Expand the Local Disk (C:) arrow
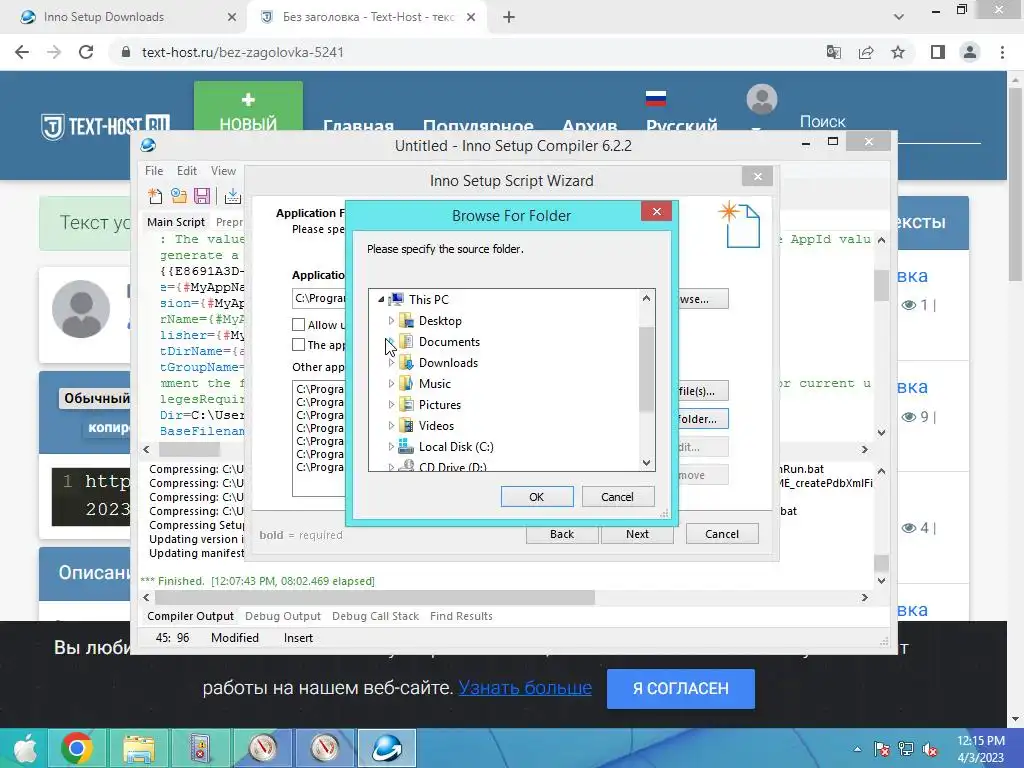Viewport: 1024px width, 768px height. pyautogui.click(x=391, y=447)
